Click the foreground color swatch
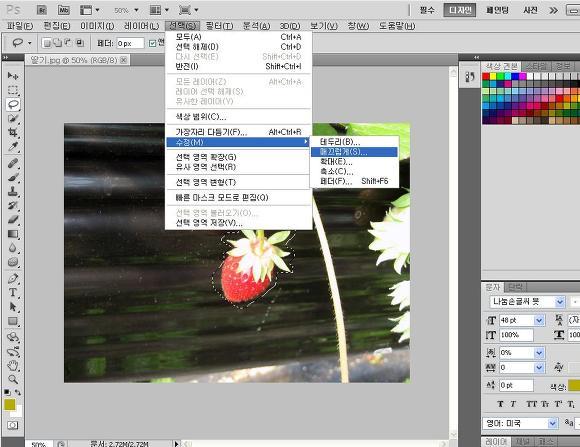The height and width of the screenshot is (447, 580). pos(10,404)
